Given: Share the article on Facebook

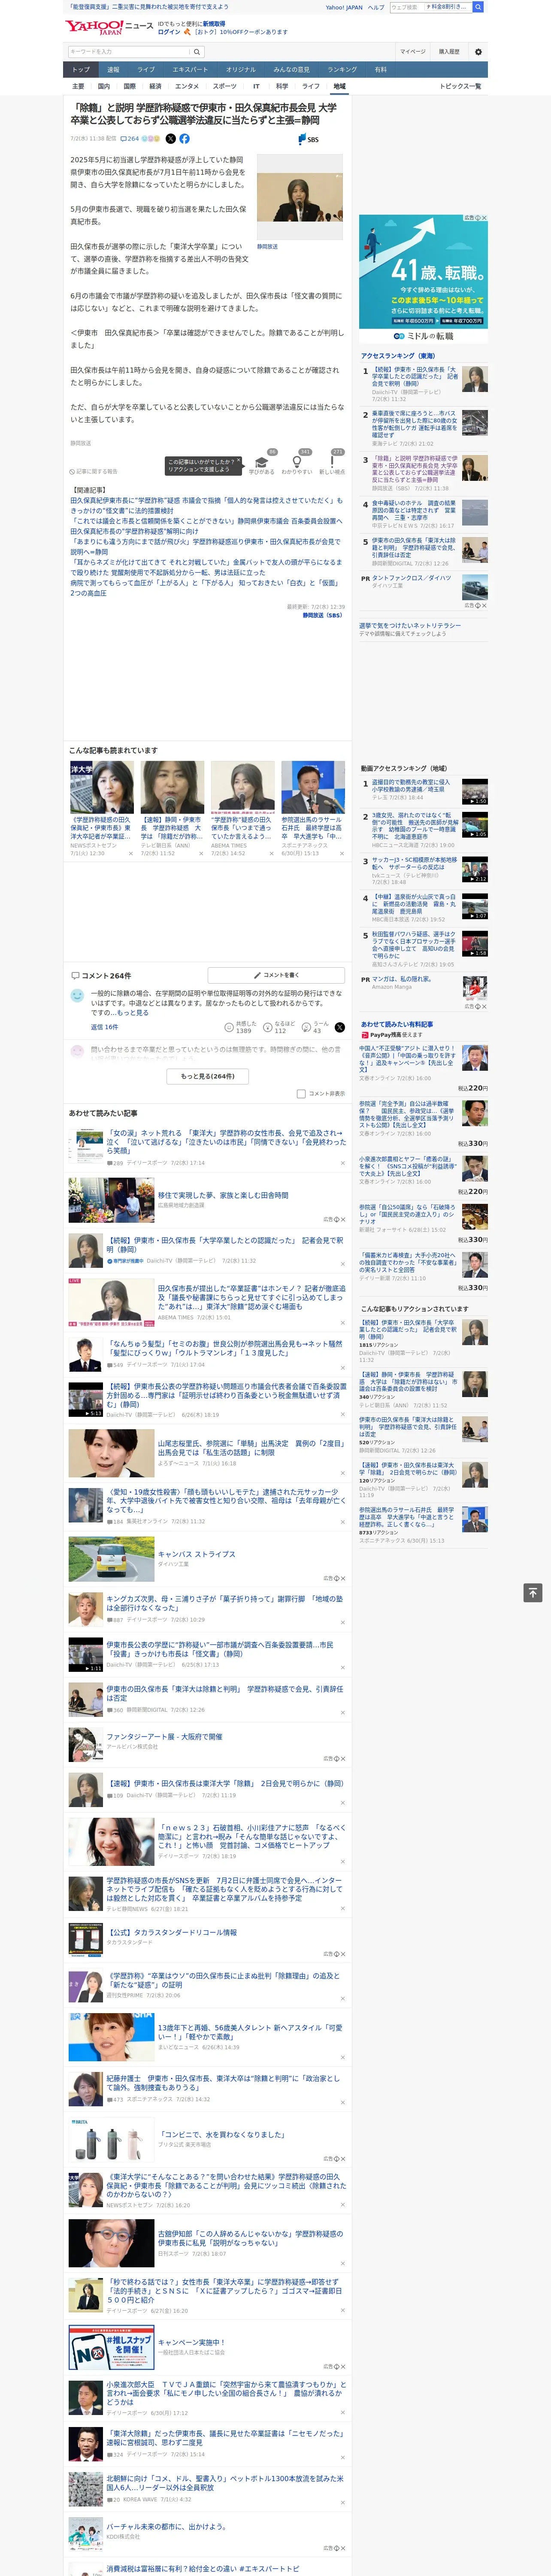Looking at the screenshot, I should [184, 139].
